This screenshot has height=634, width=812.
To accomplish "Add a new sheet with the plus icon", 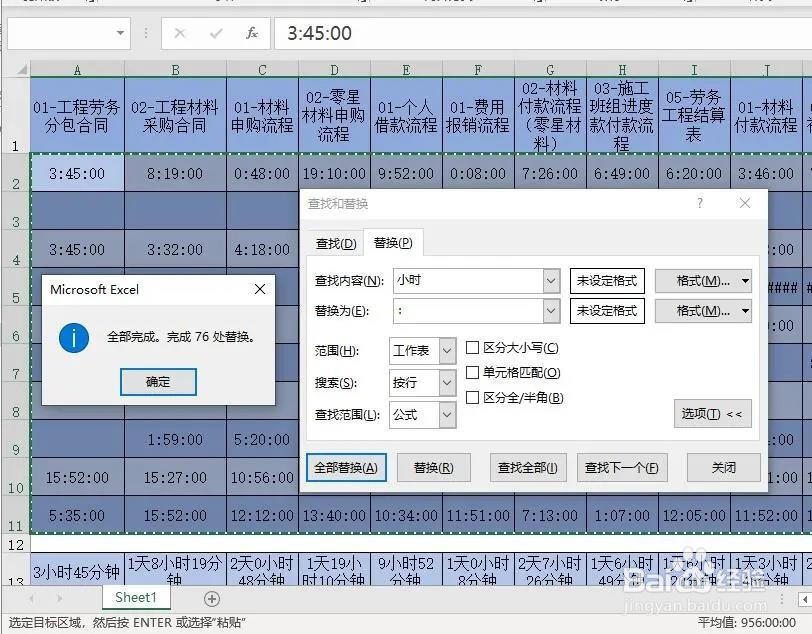I will [212, 599].
